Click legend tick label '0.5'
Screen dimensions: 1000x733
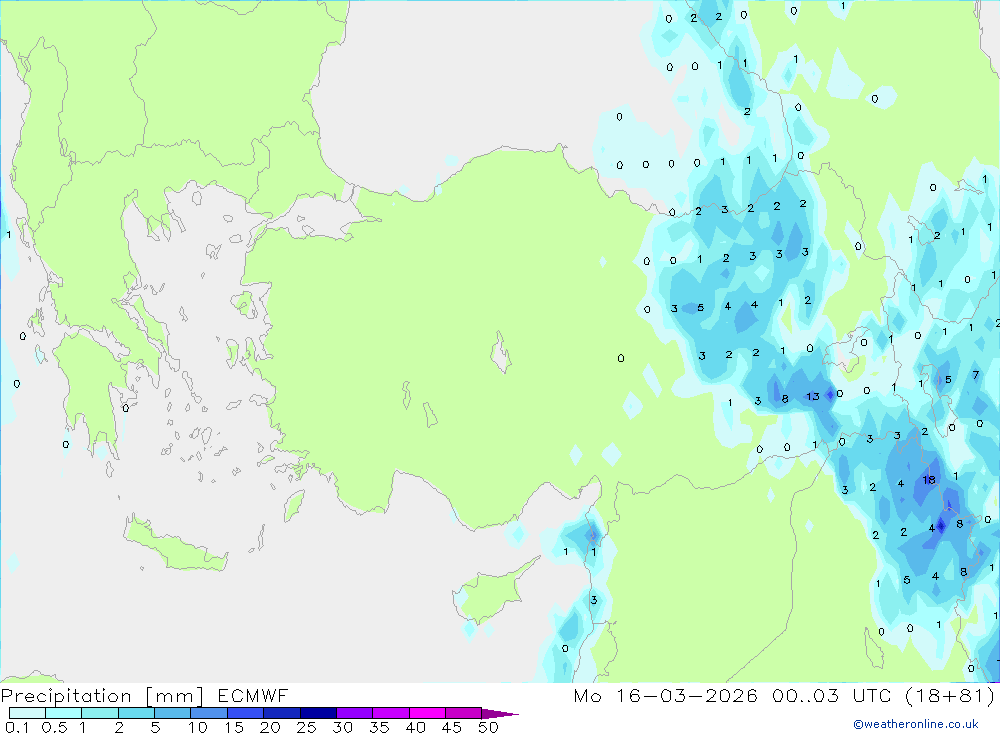pyautogui.click(x=55, y=727)
